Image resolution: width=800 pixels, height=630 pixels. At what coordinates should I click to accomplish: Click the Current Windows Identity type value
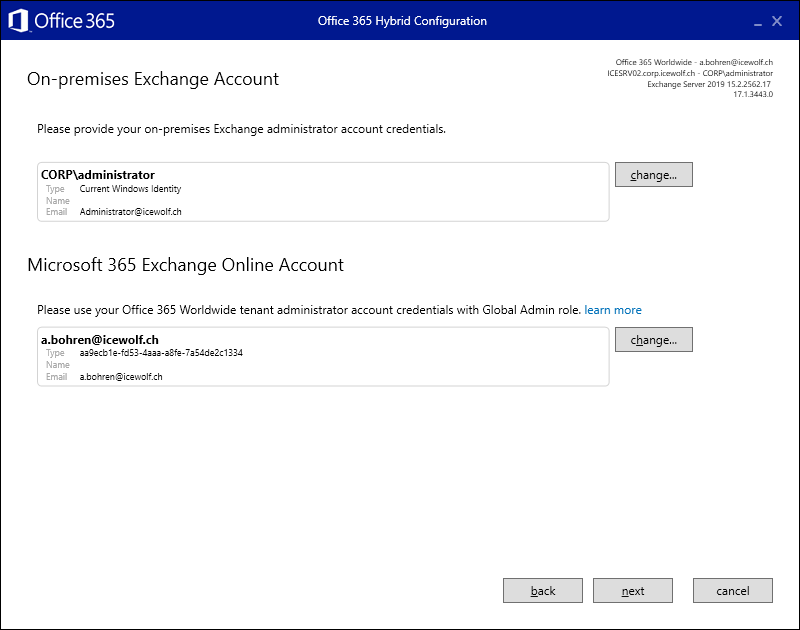click(x=130, y=189)
